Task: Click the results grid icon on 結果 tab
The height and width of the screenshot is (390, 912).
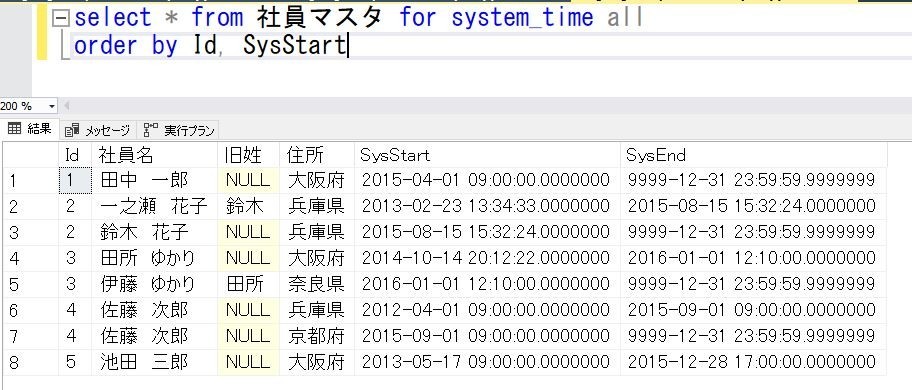Action: coord(14,129)
